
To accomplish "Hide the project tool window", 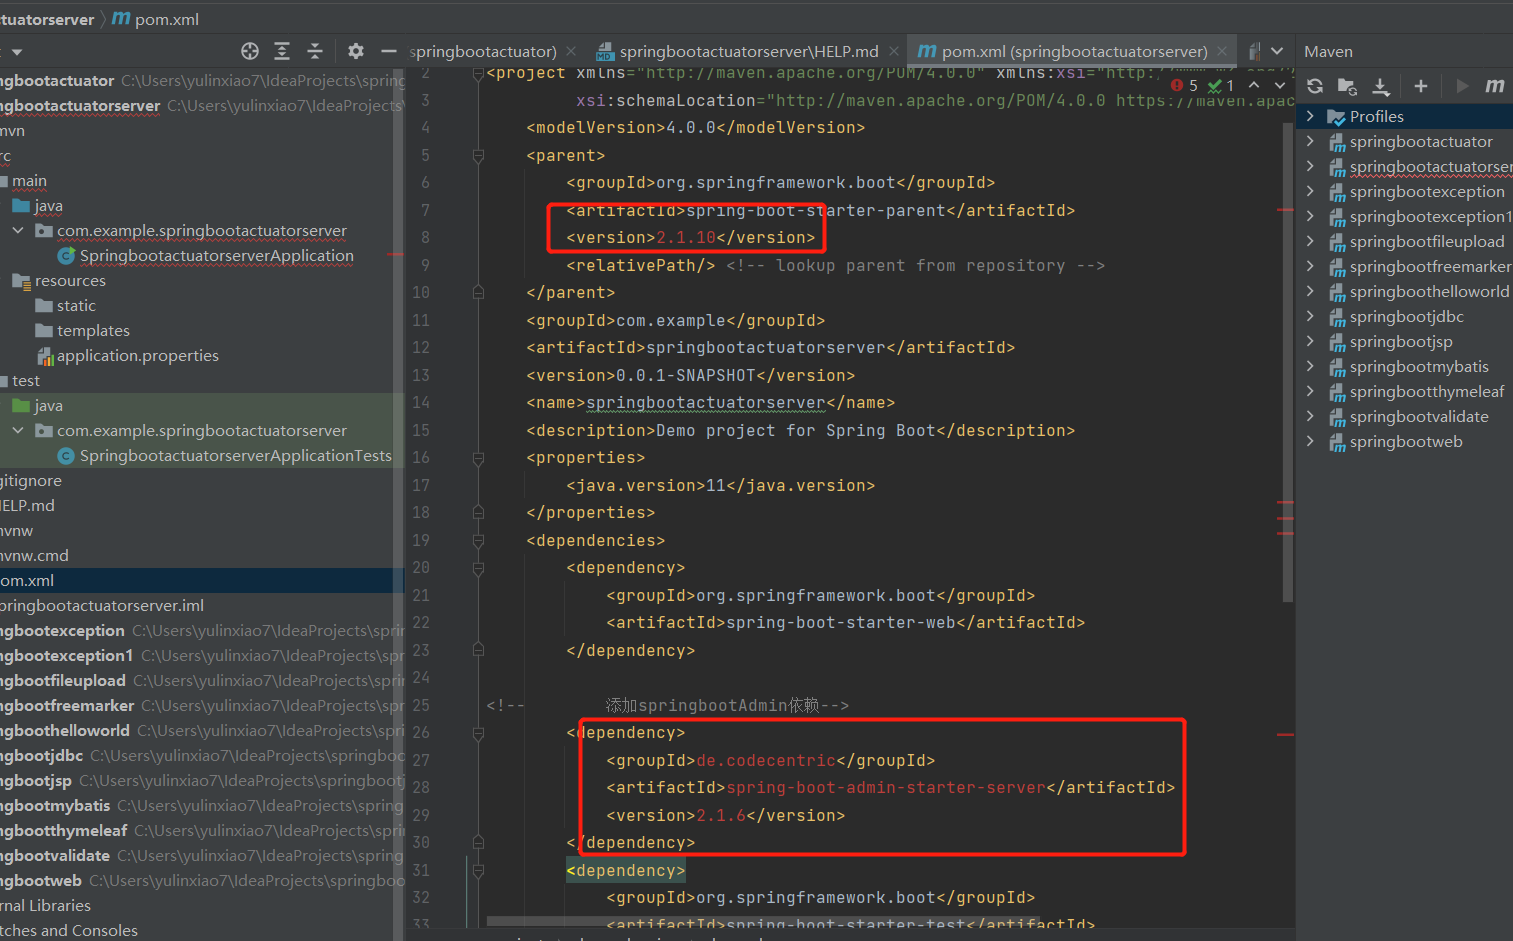I will coord(389,51).
